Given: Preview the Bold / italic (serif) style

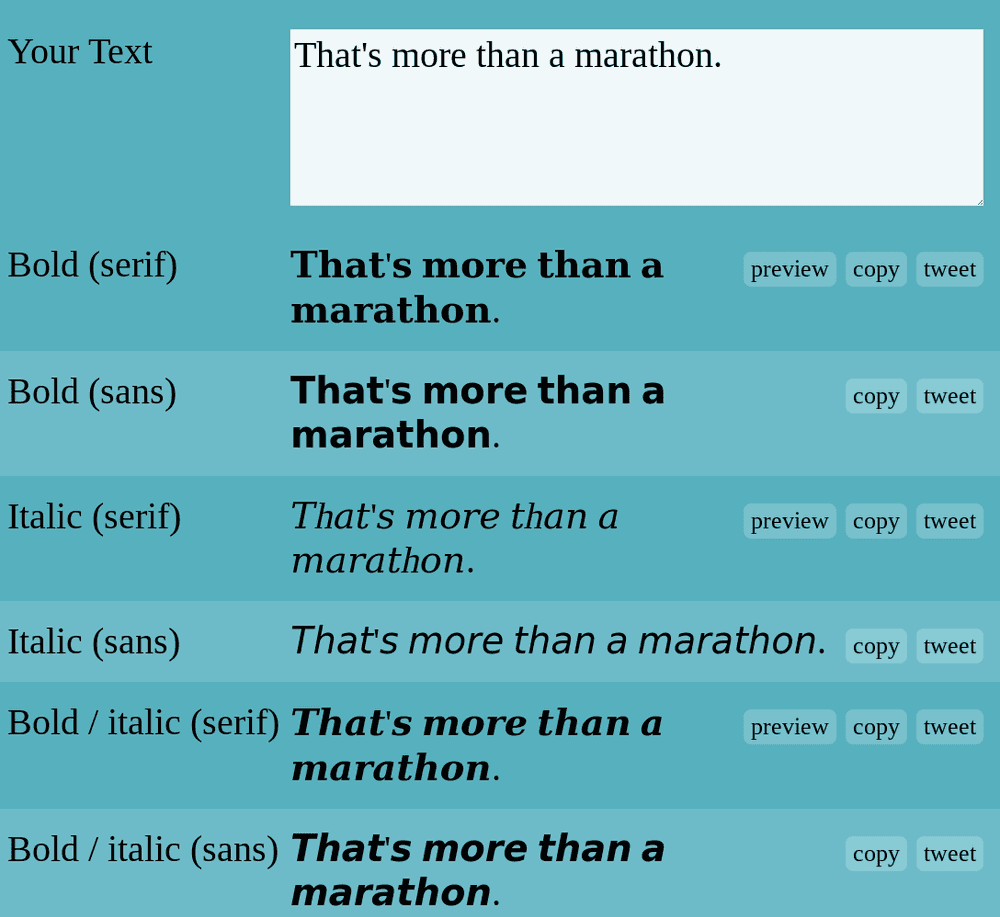Looking at the screenshot, I should coord(789,727).
